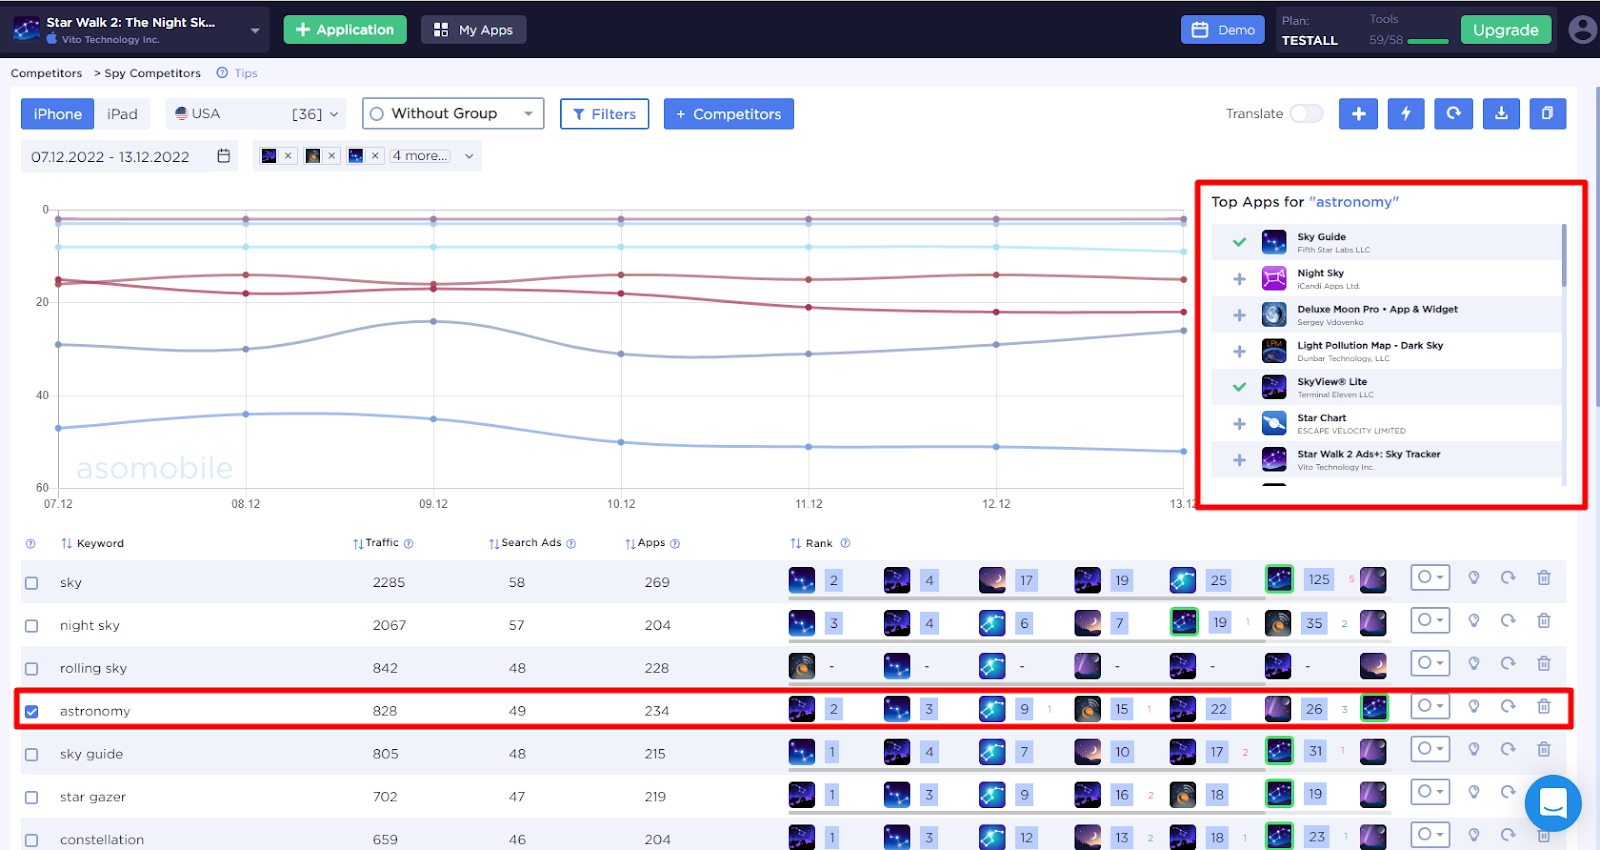Check the sky keyword checkbox

[32, 583]
